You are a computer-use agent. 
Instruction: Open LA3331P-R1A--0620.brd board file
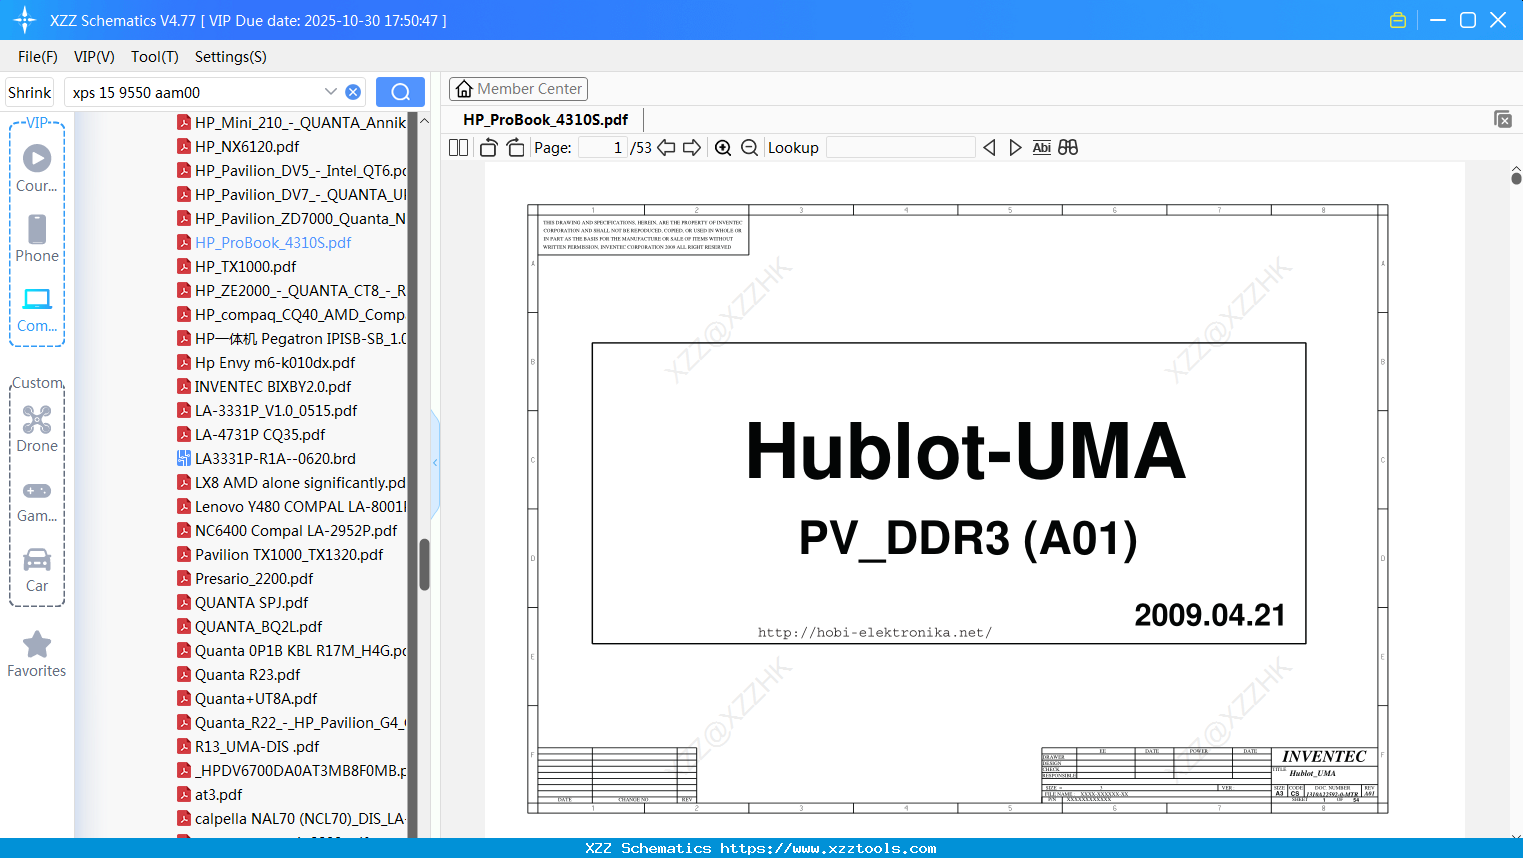click(266, 458)
